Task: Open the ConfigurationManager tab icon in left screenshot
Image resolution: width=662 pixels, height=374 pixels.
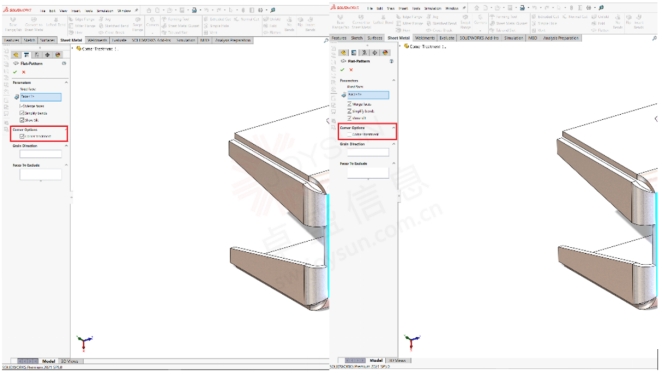Action: [37, 55]
